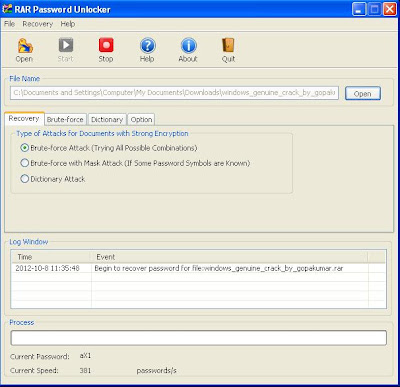Image resolution: width=400 pixels, height=387 pixels.
Task: Open the File menu
Action: (9, 24)
